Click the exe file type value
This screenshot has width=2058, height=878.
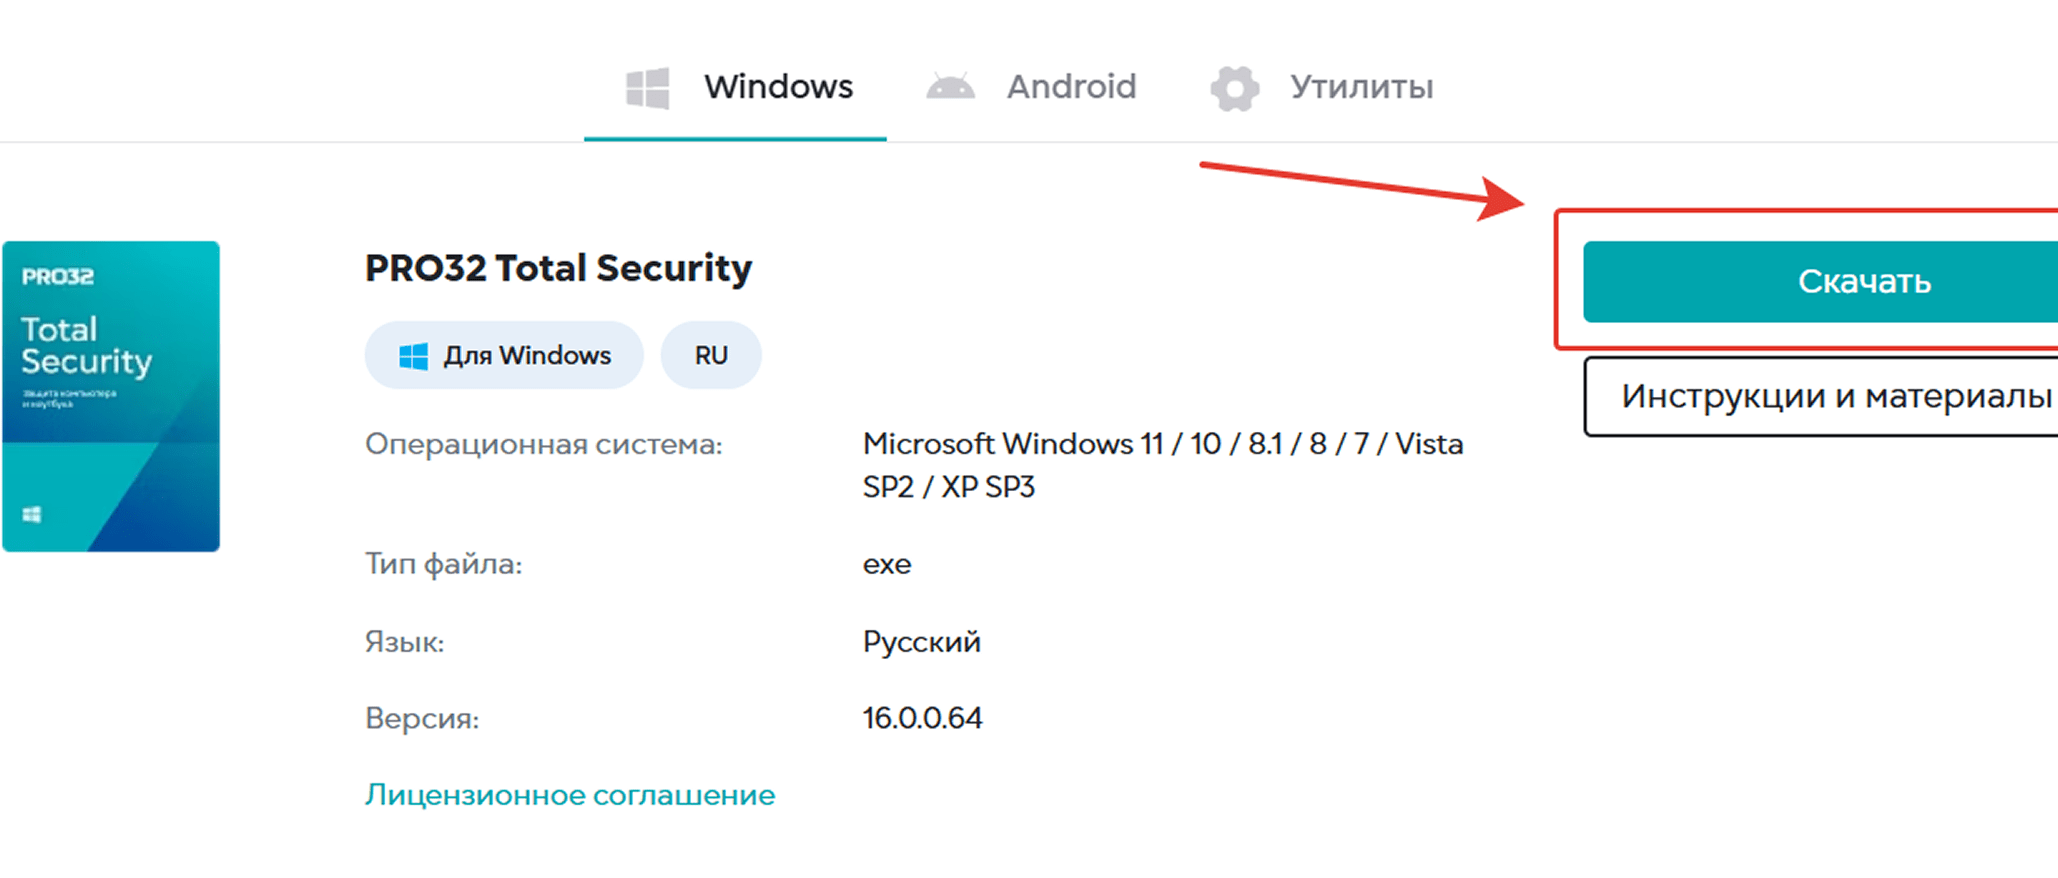[886, 563]
